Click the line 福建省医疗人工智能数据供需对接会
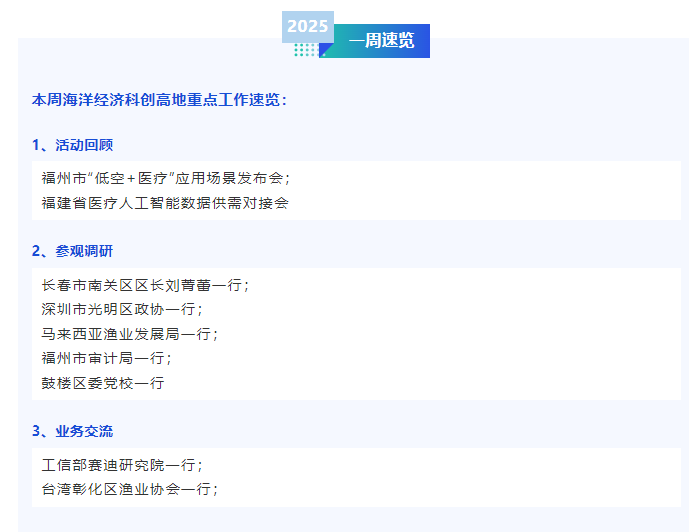 pos(165,203)
